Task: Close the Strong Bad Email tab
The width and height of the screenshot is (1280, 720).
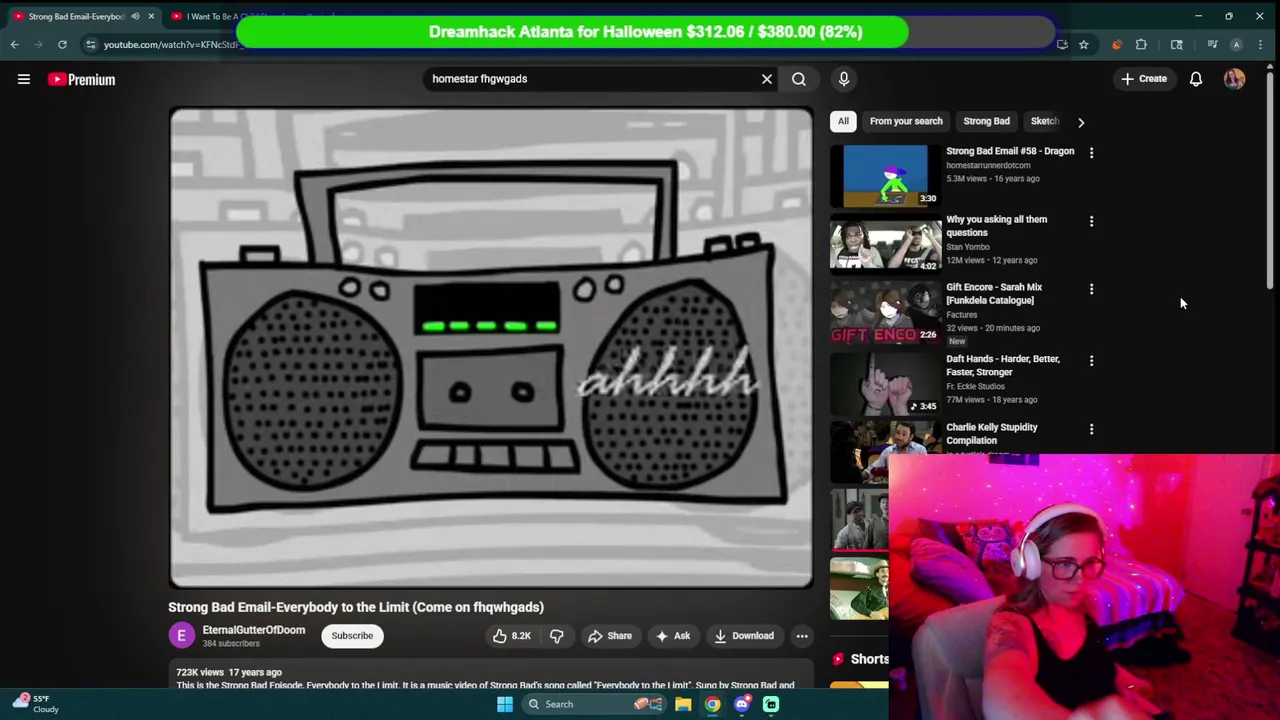Action: click(151, 16)
